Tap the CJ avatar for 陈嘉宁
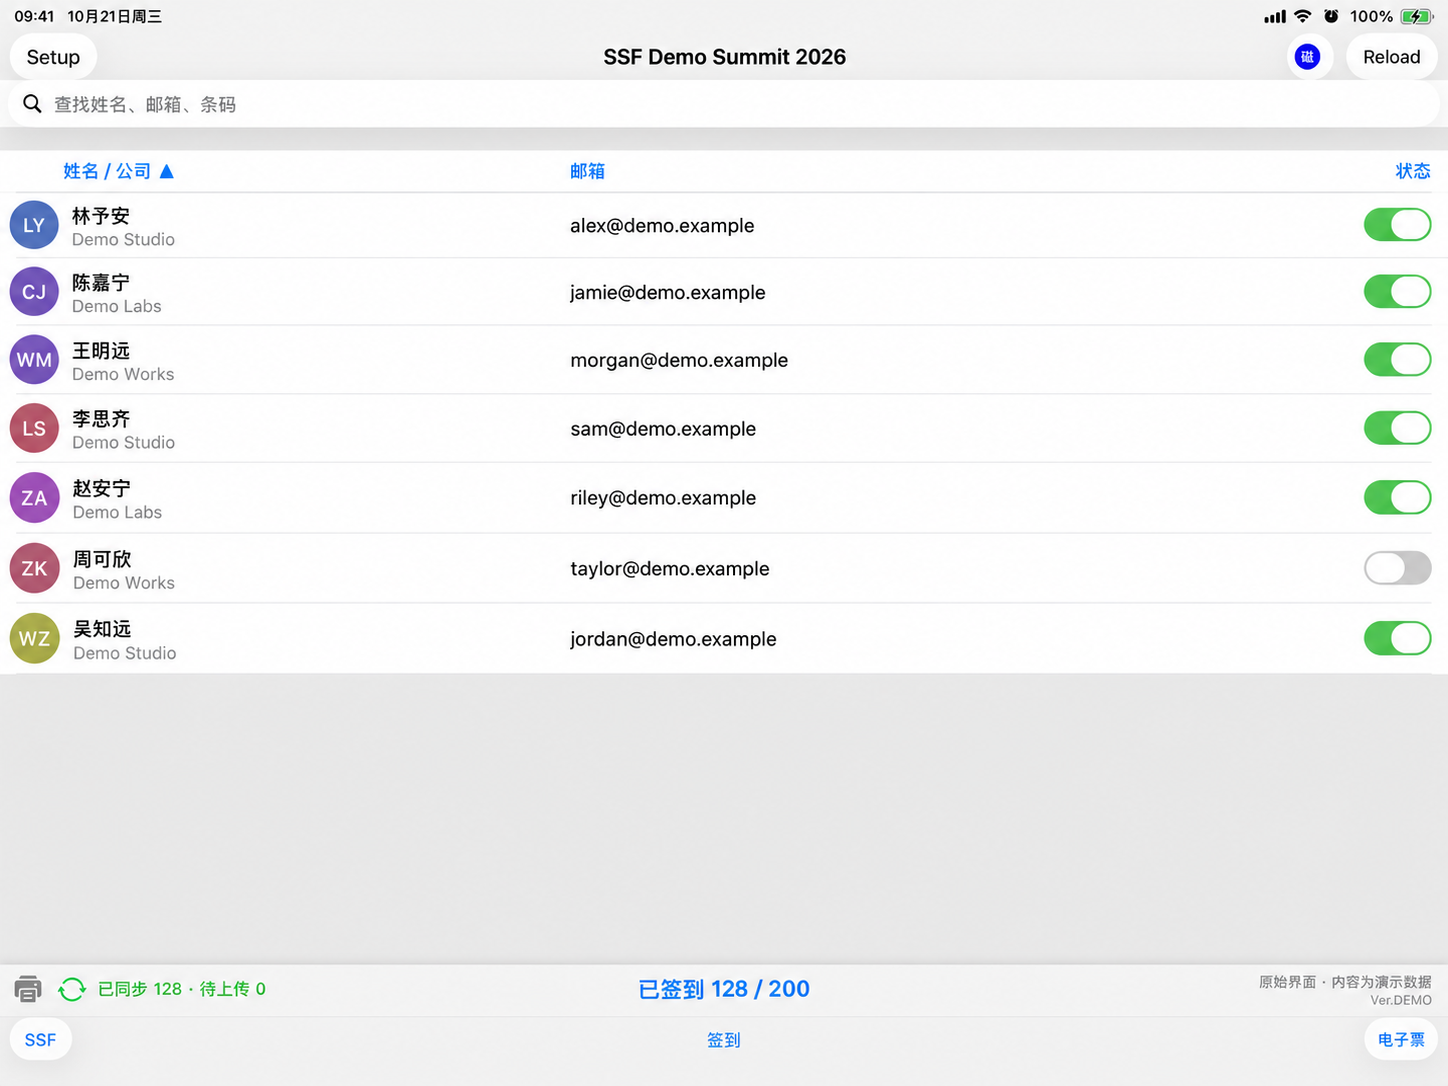 coord(34,292)
